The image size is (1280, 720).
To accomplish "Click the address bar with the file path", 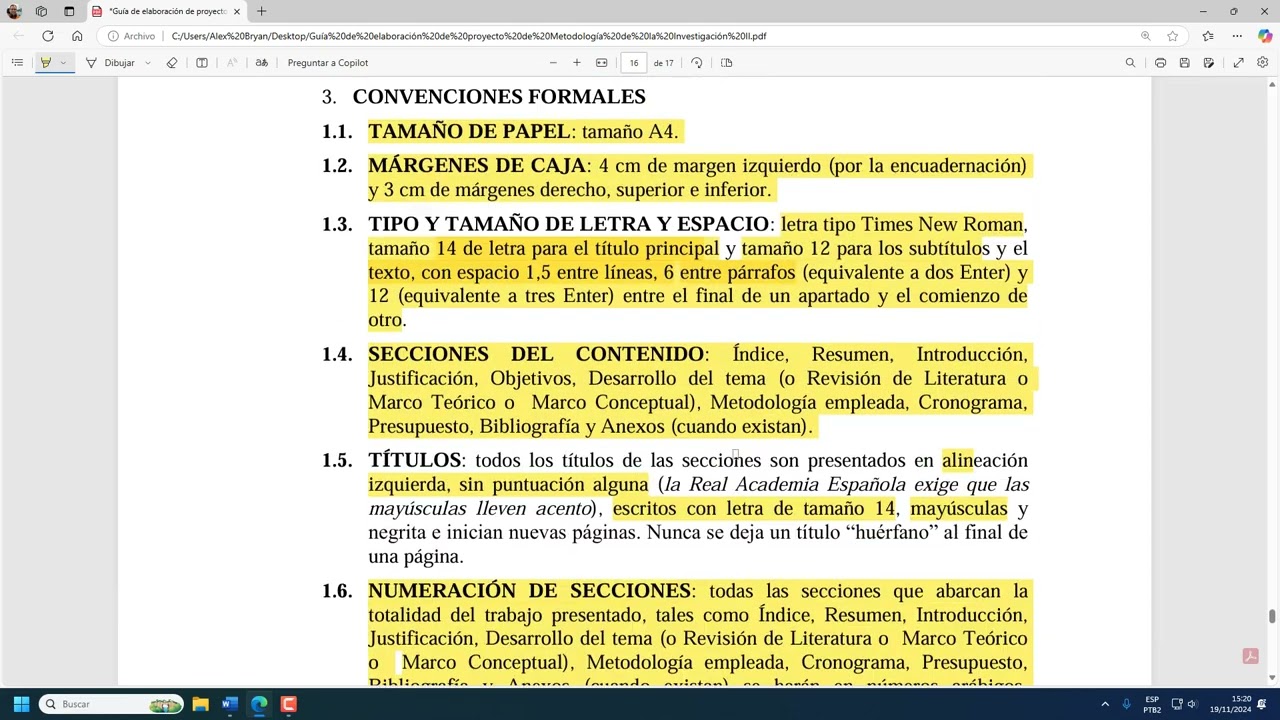I will 640,36.
